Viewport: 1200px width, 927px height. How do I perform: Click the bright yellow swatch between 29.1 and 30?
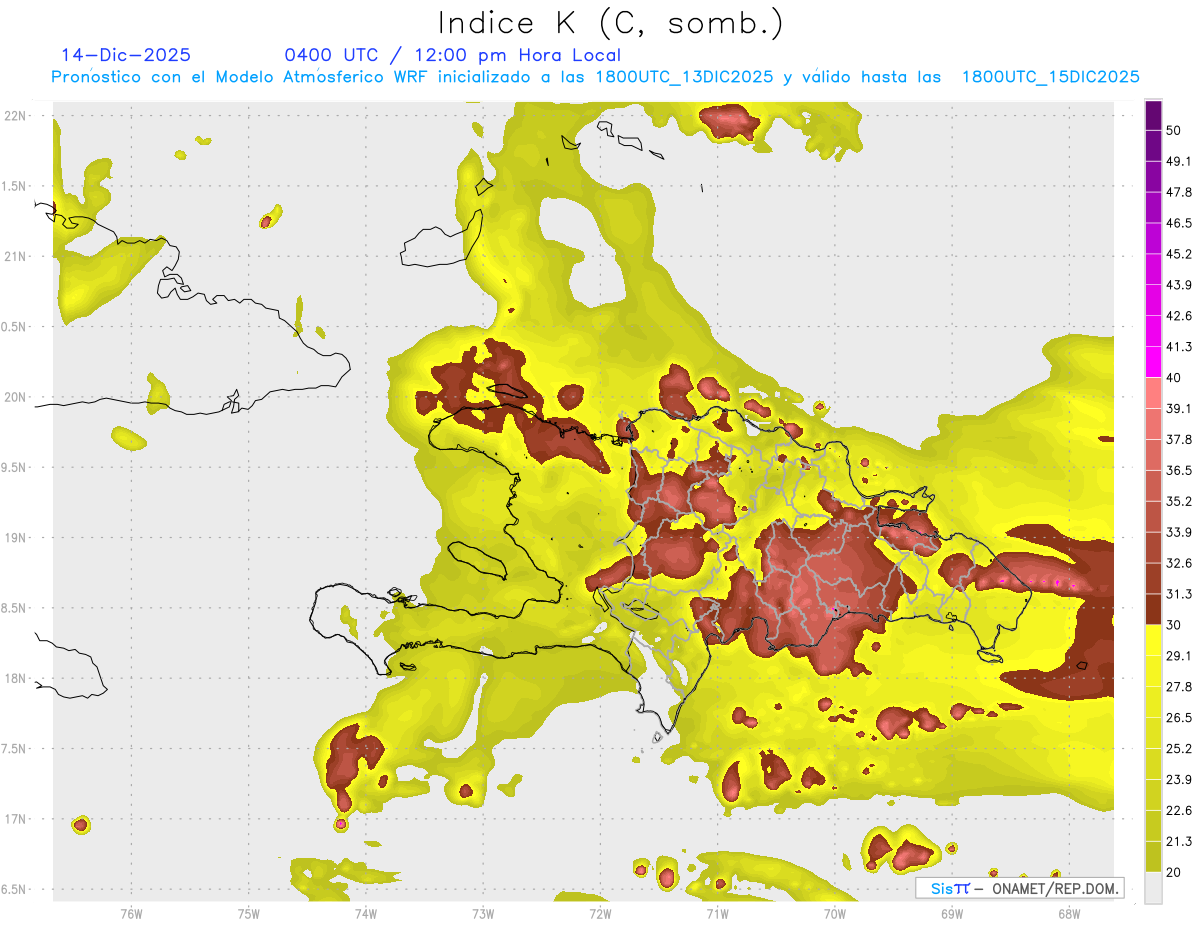pyautogui.click(x=1153, y=640)
